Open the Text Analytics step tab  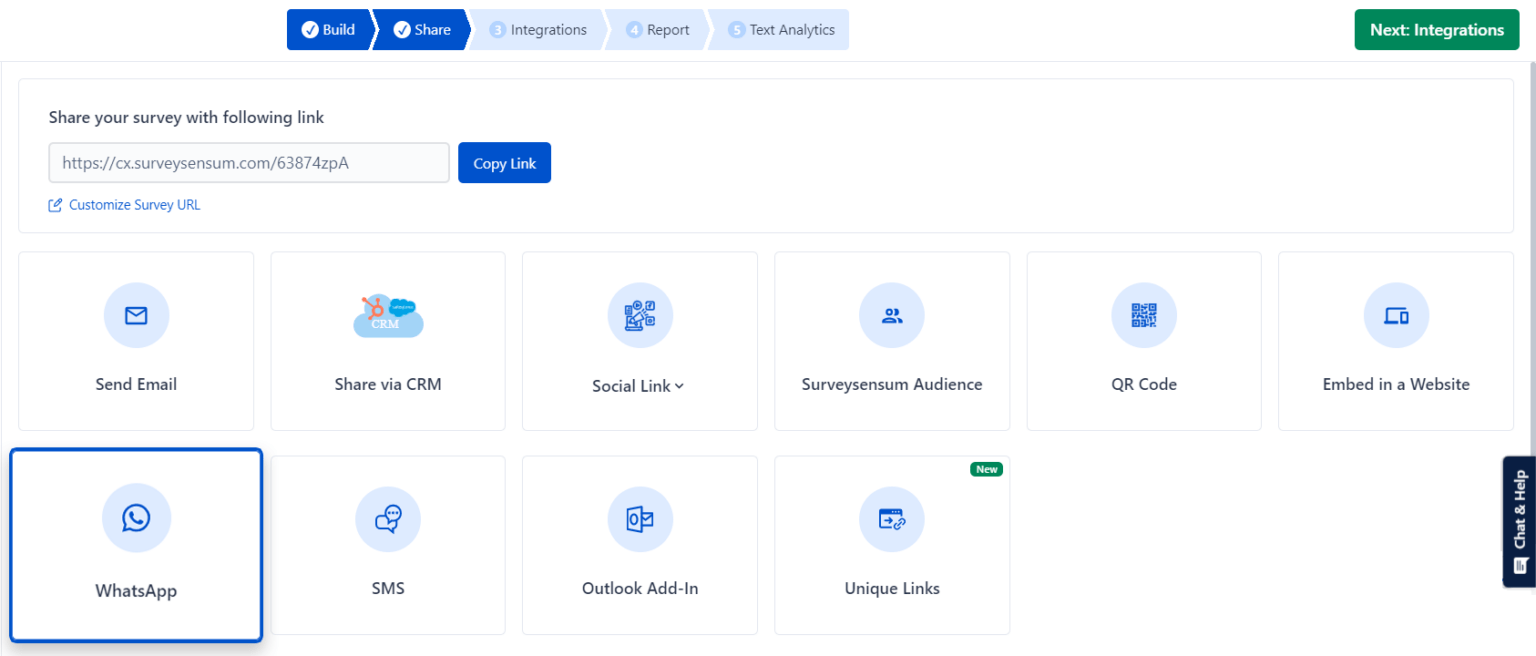[x=781, y=30]
